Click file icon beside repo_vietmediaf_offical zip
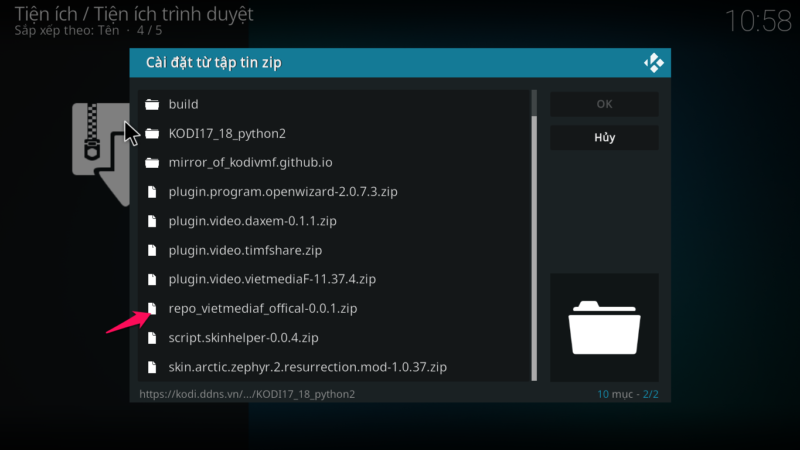 coord(152,309)
